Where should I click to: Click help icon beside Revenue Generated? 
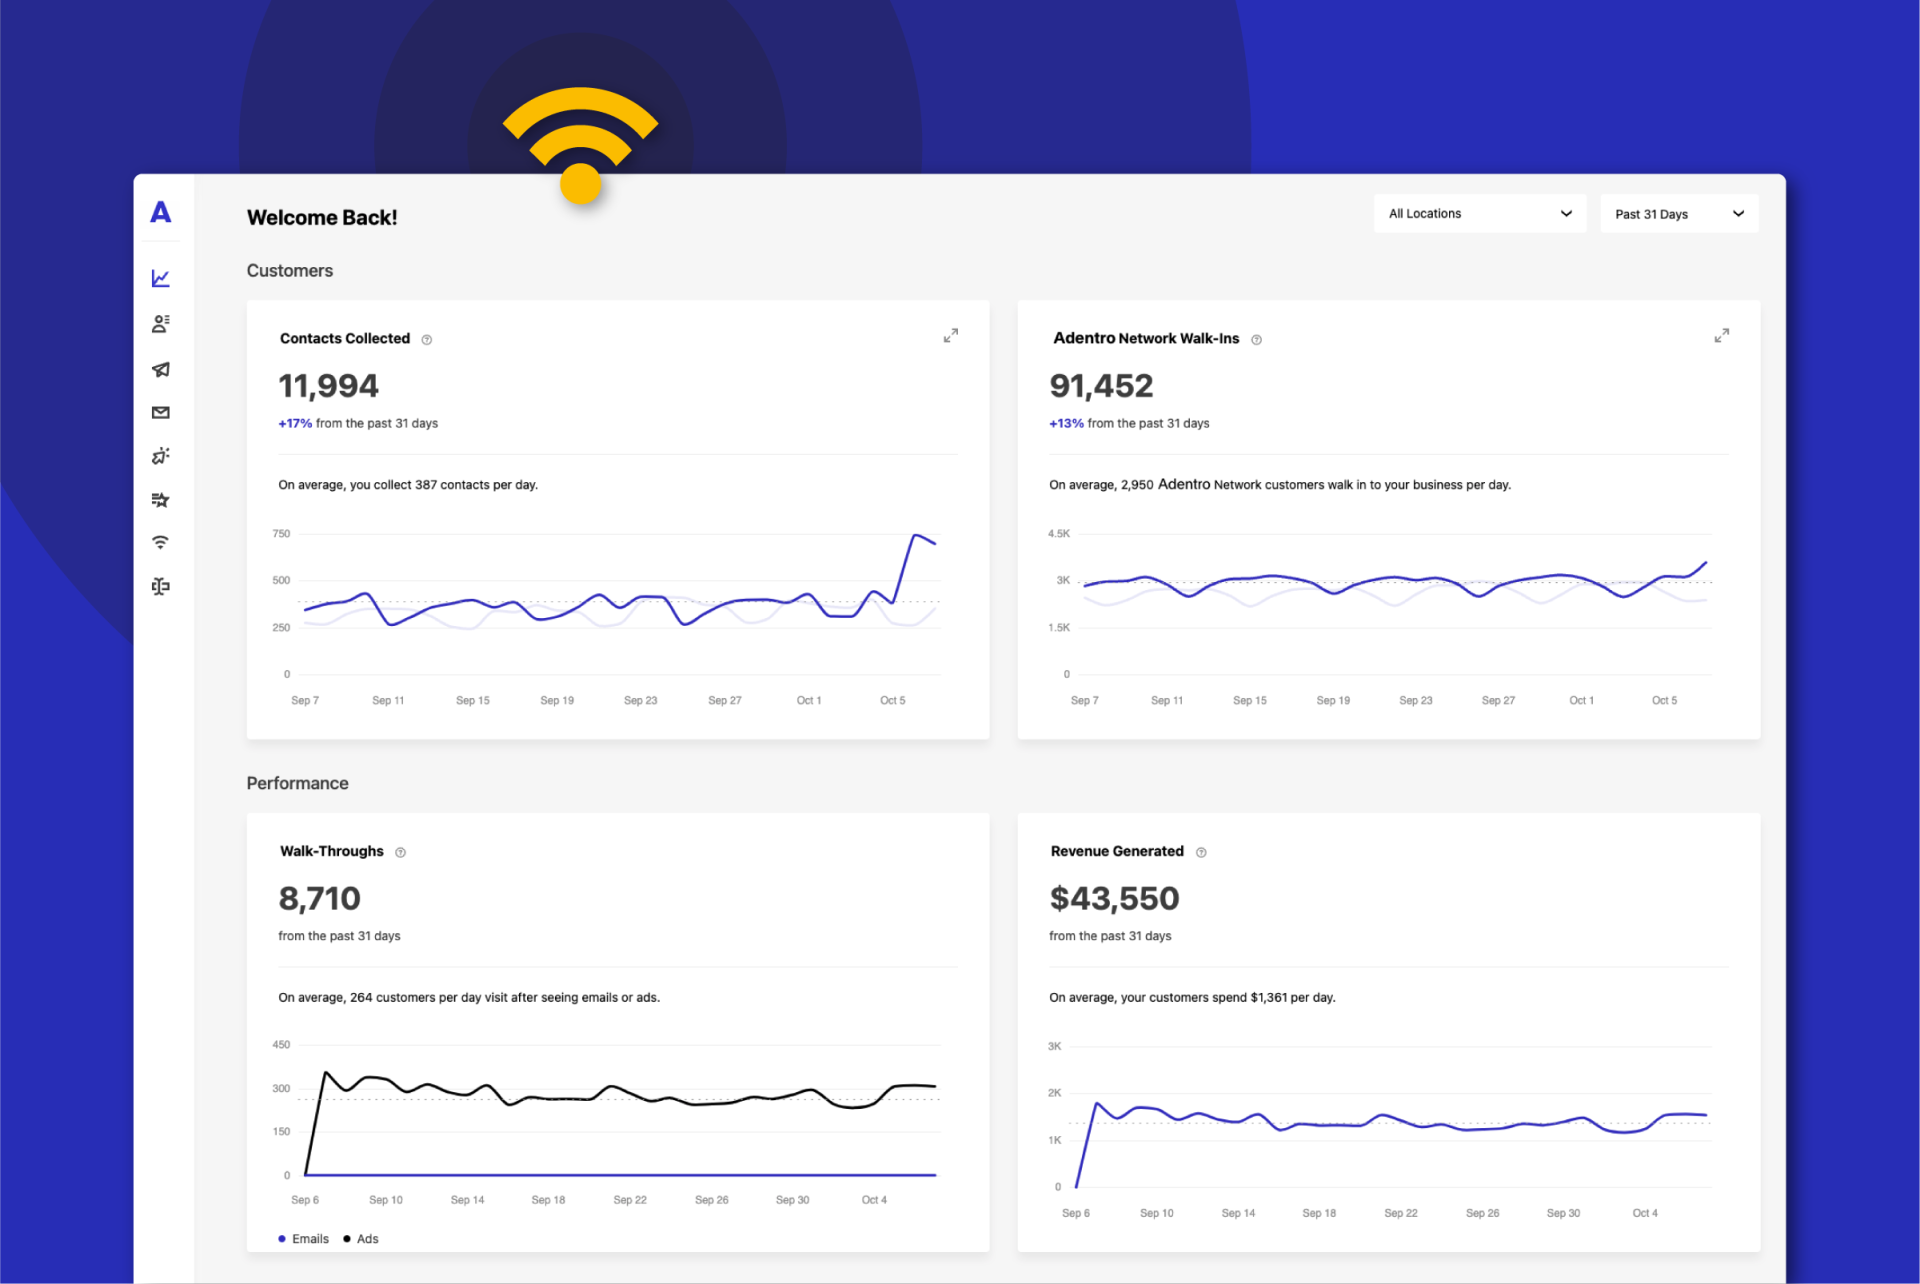1201,852
